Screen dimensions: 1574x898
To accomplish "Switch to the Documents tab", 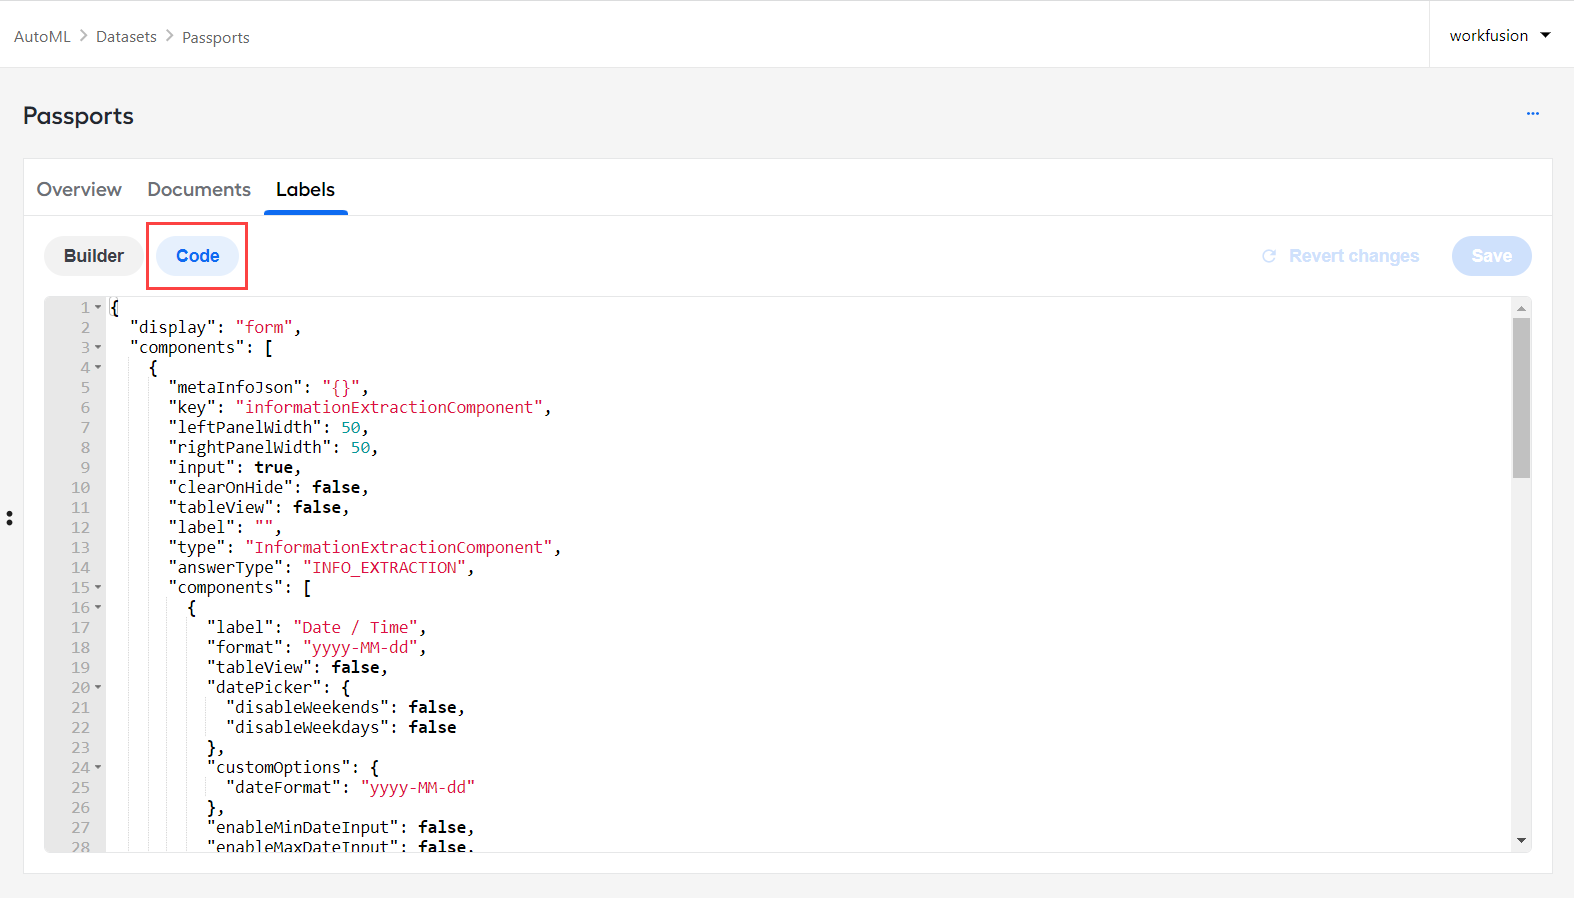I will [x=199, y=190].
